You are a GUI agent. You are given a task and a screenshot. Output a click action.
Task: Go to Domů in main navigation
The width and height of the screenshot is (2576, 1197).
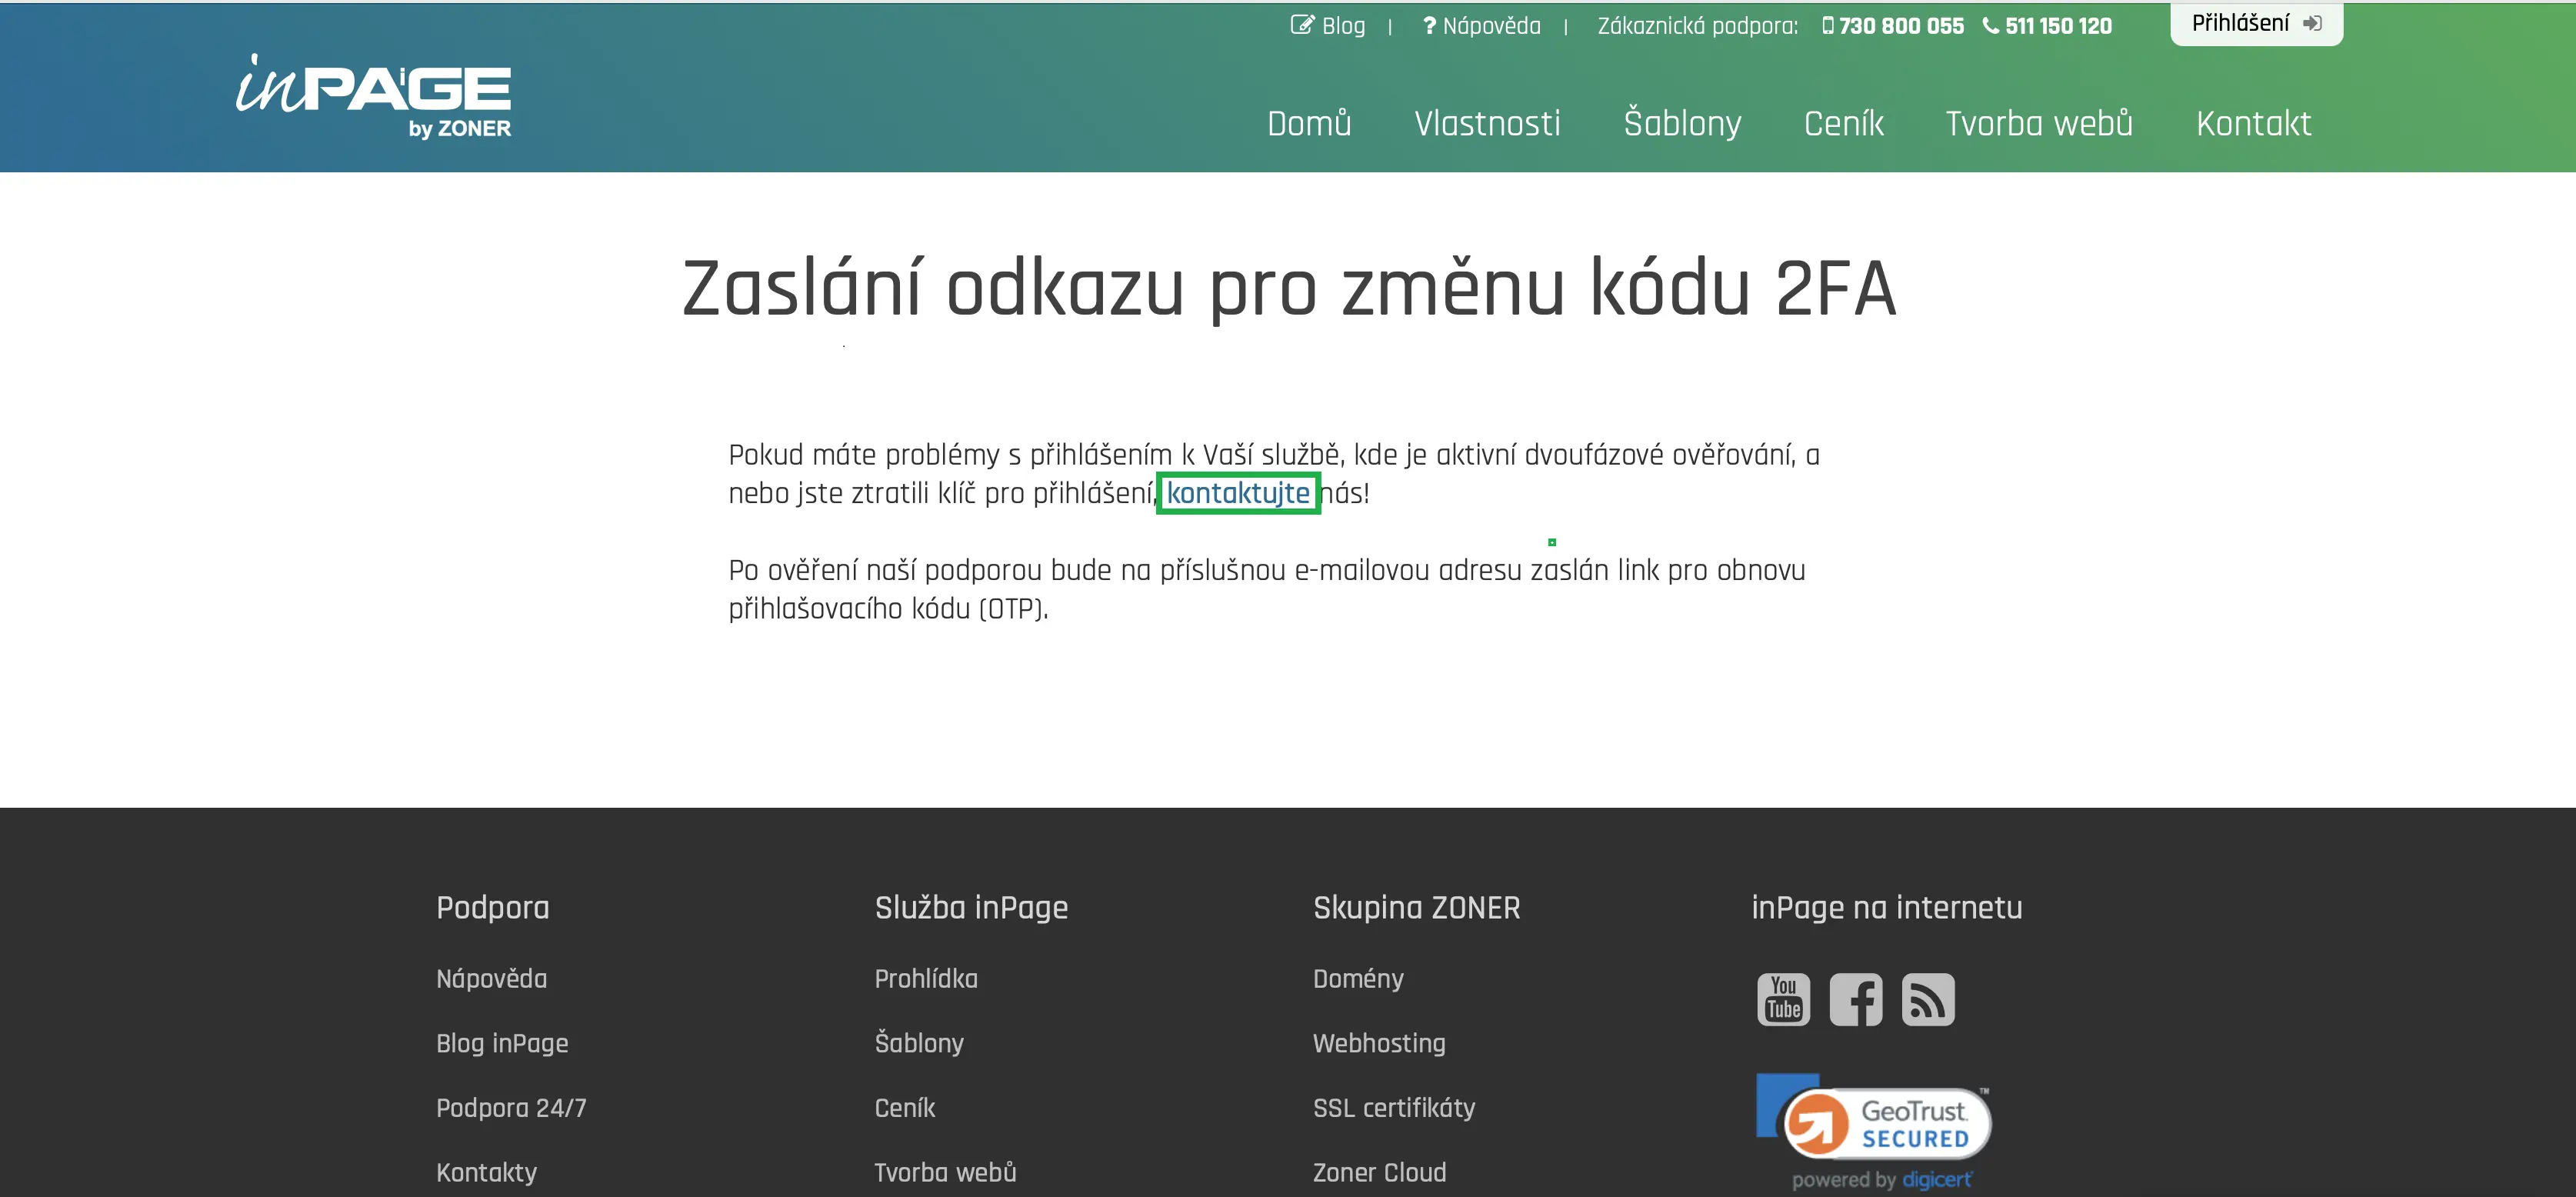pyautogui.click(x=1309, y=123)
